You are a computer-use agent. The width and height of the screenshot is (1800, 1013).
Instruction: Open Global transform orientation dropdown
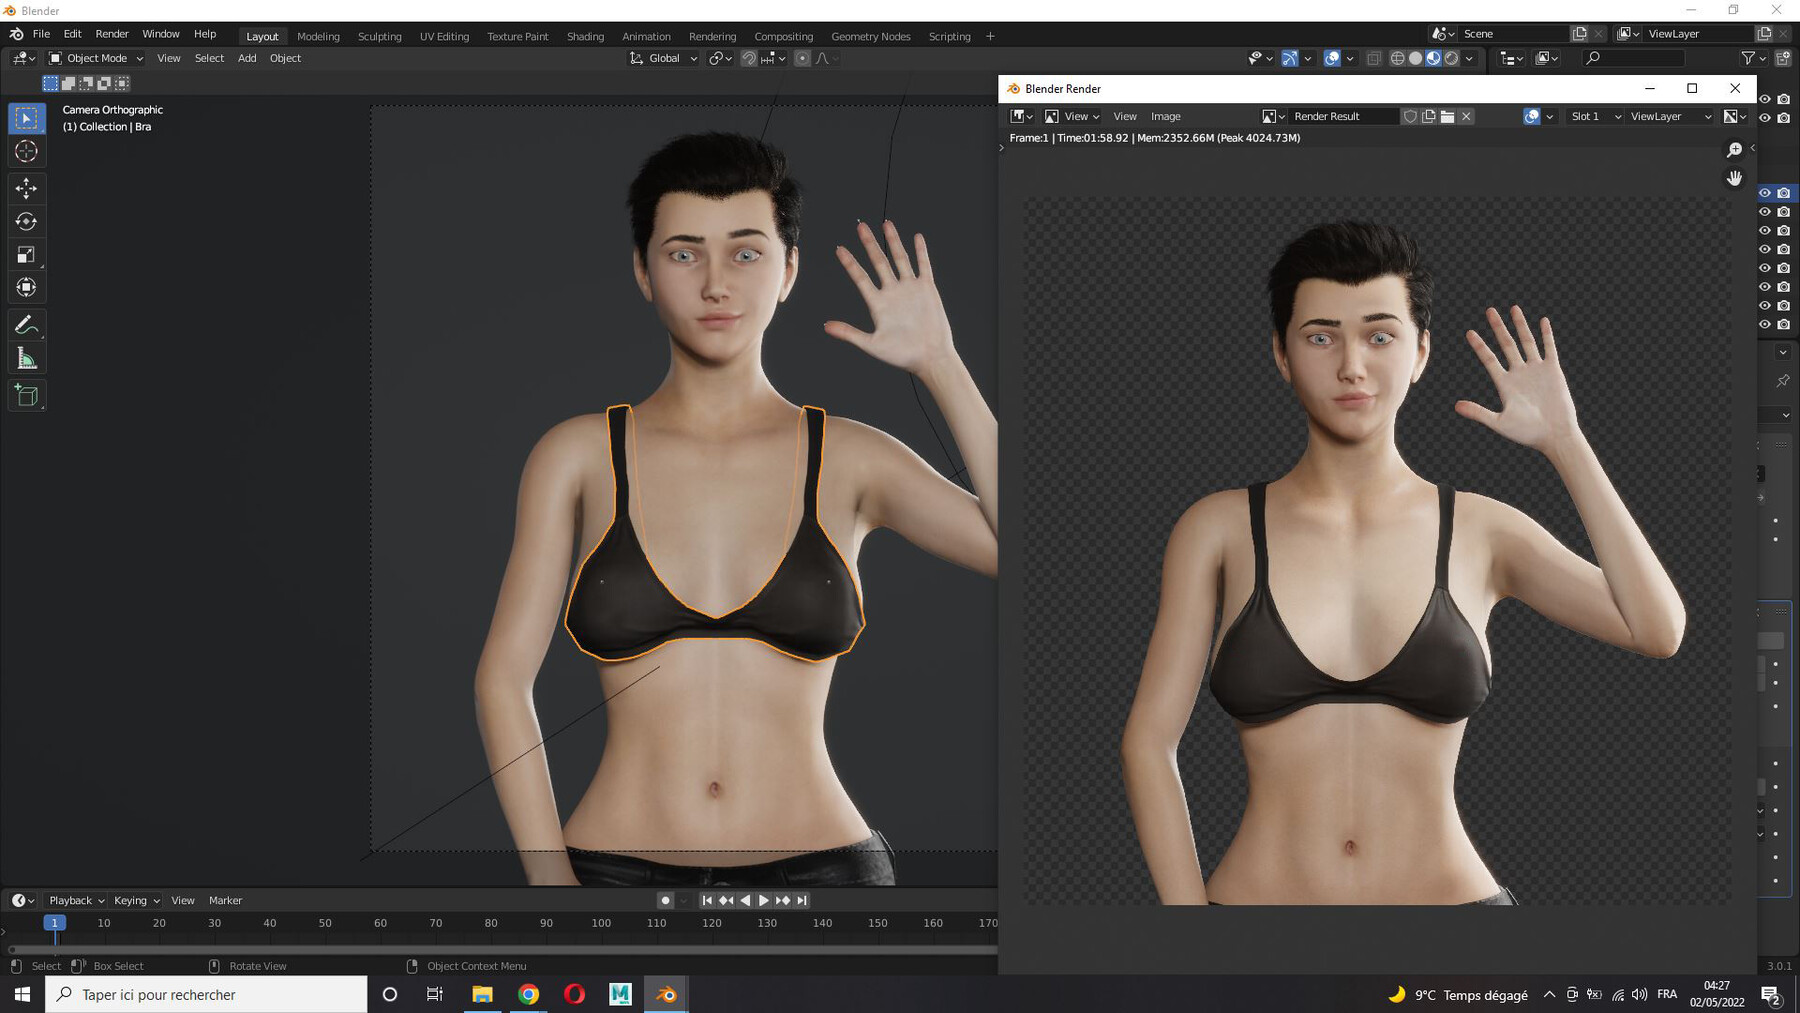664,58
